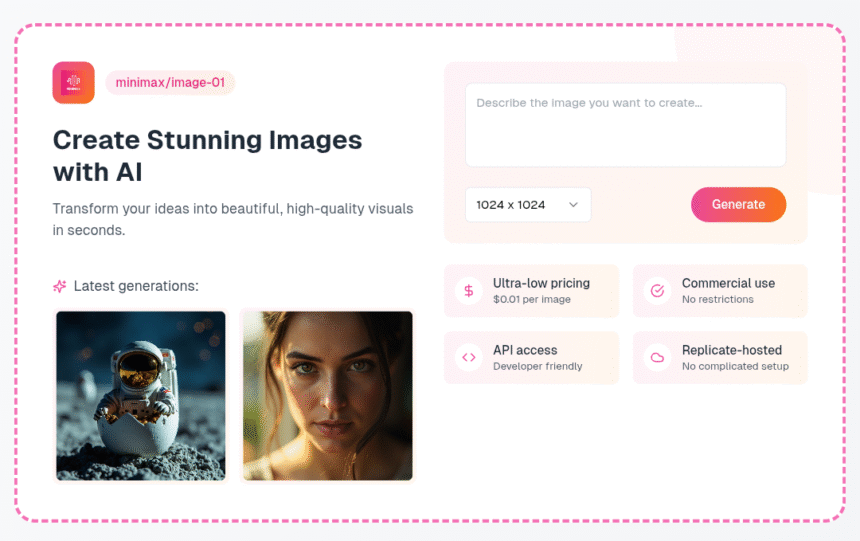Click the Commercial use checkmark badge icon
The height and width of the screenshot is (541, 860).
pos(657,291)
